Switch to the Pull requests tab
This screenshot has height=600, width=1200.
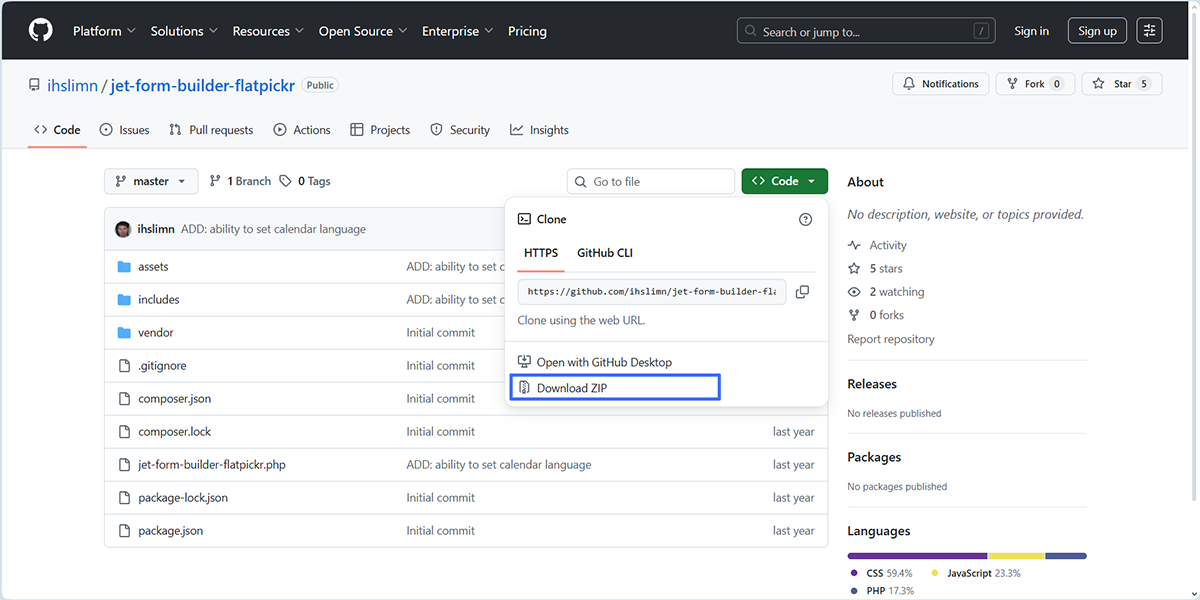pos(211,130)
